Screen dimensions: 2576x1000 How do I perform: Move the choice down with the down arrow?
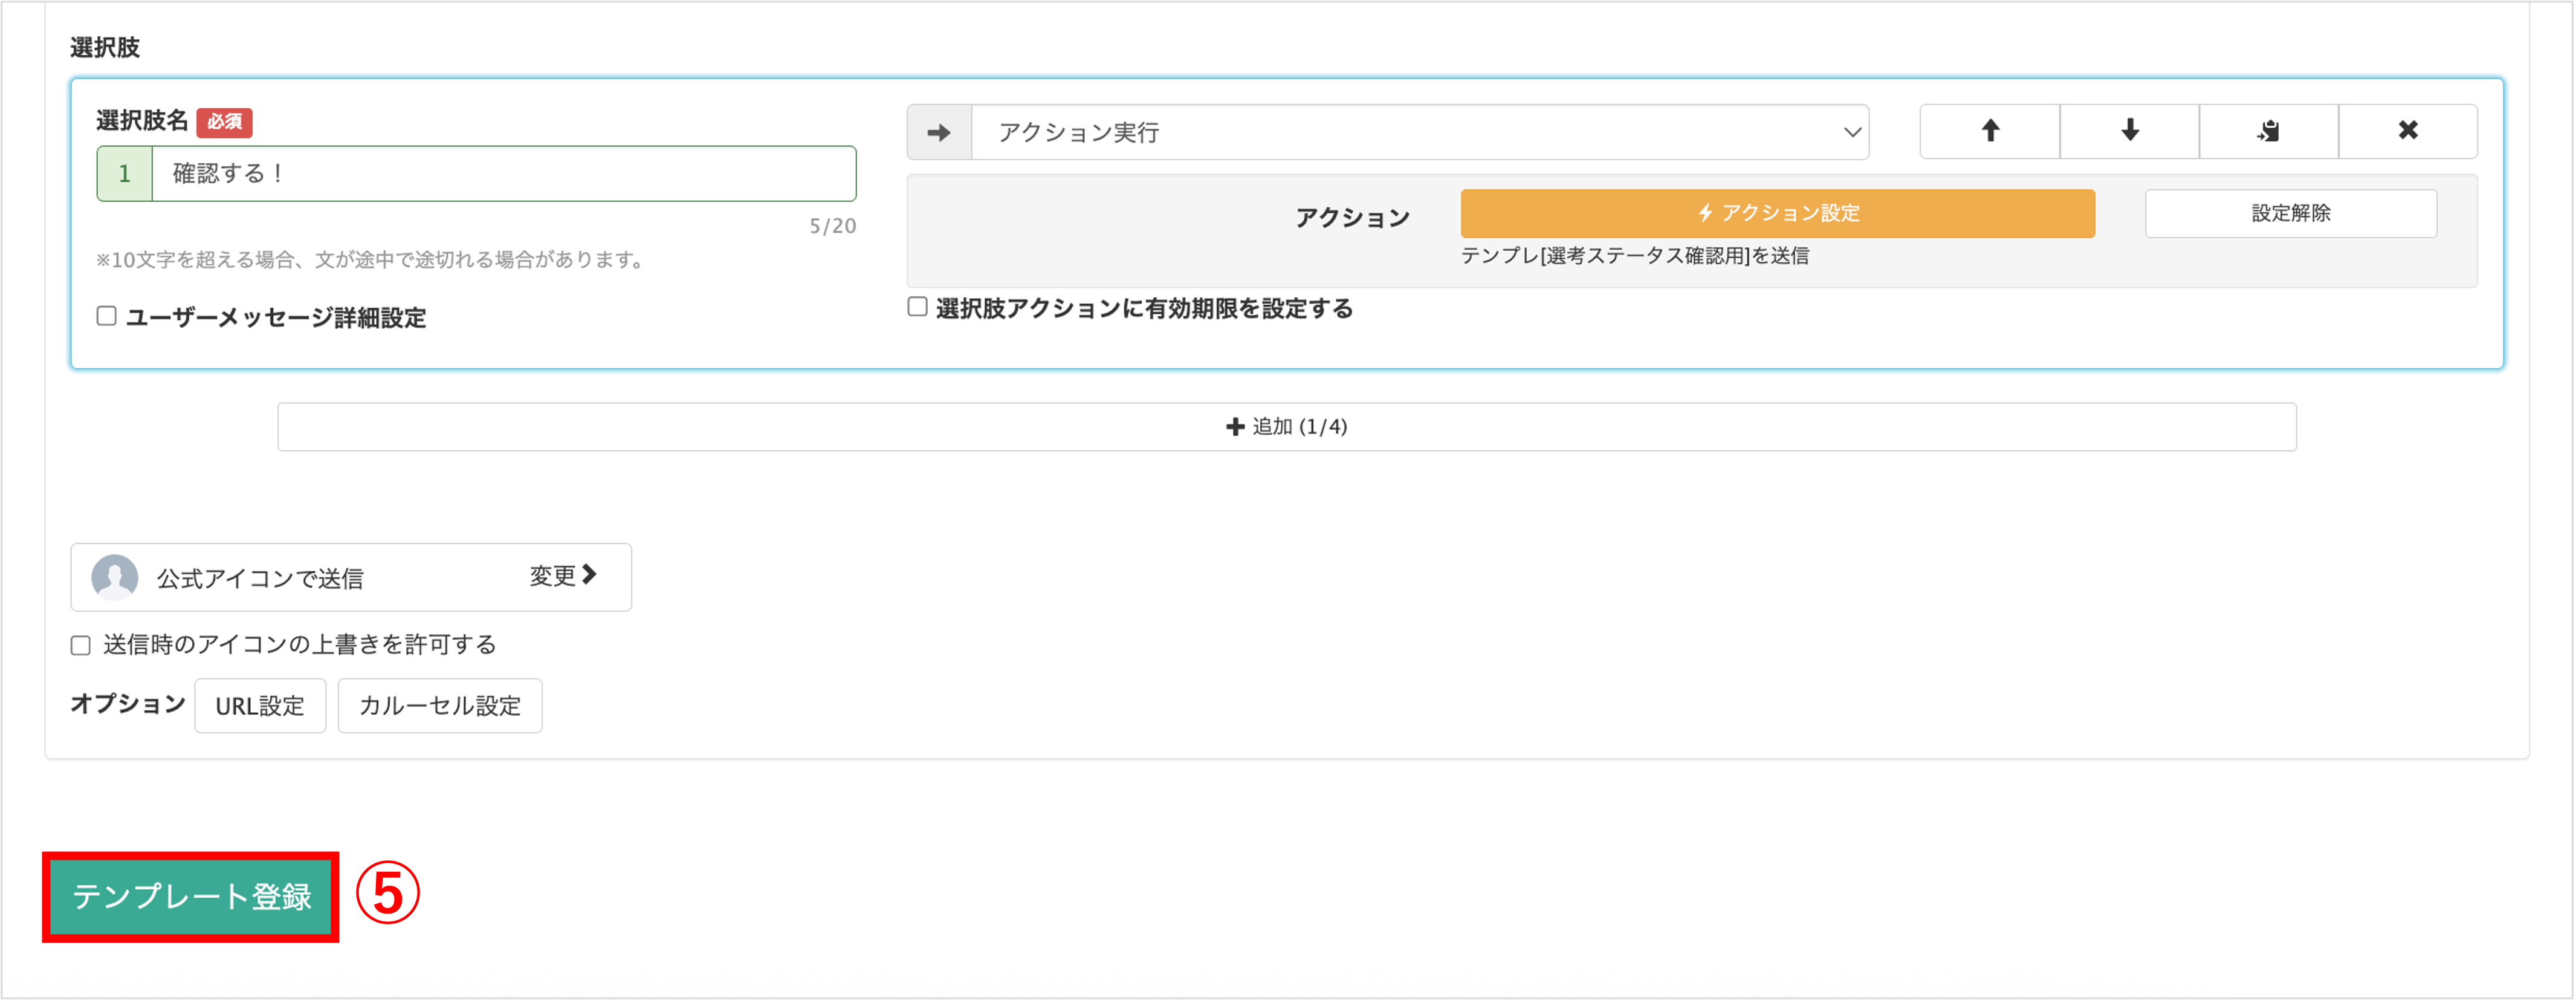(2129, 131)
